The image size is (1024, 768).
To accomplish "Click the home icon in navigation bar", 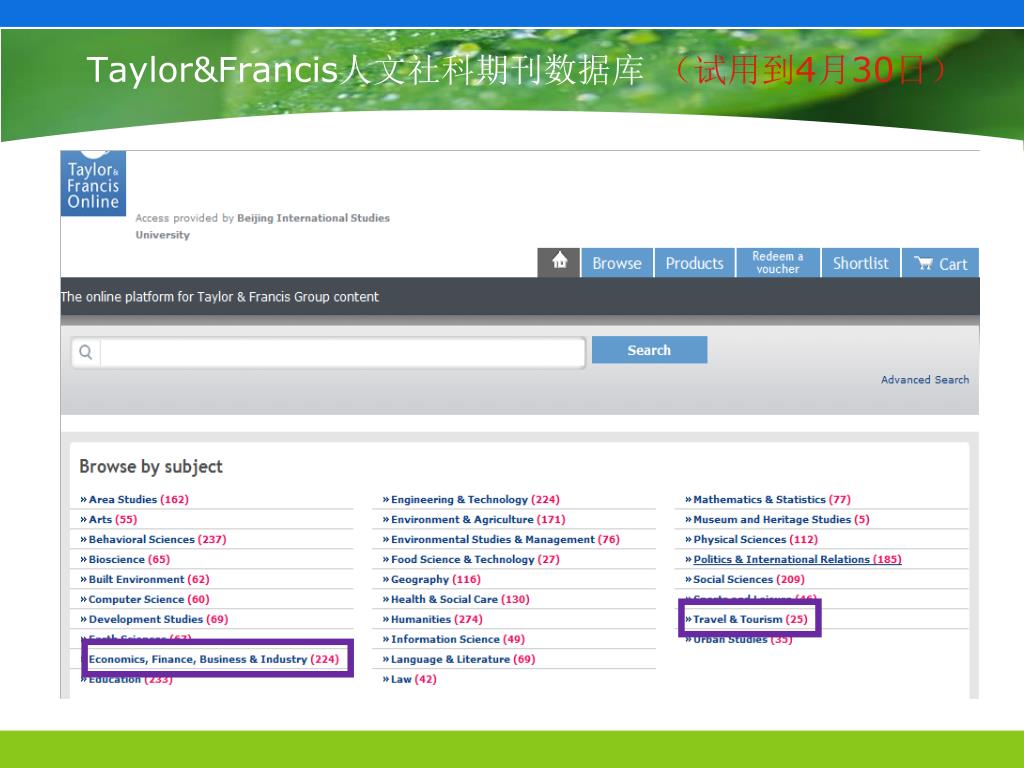I will [x=559, y=263].
